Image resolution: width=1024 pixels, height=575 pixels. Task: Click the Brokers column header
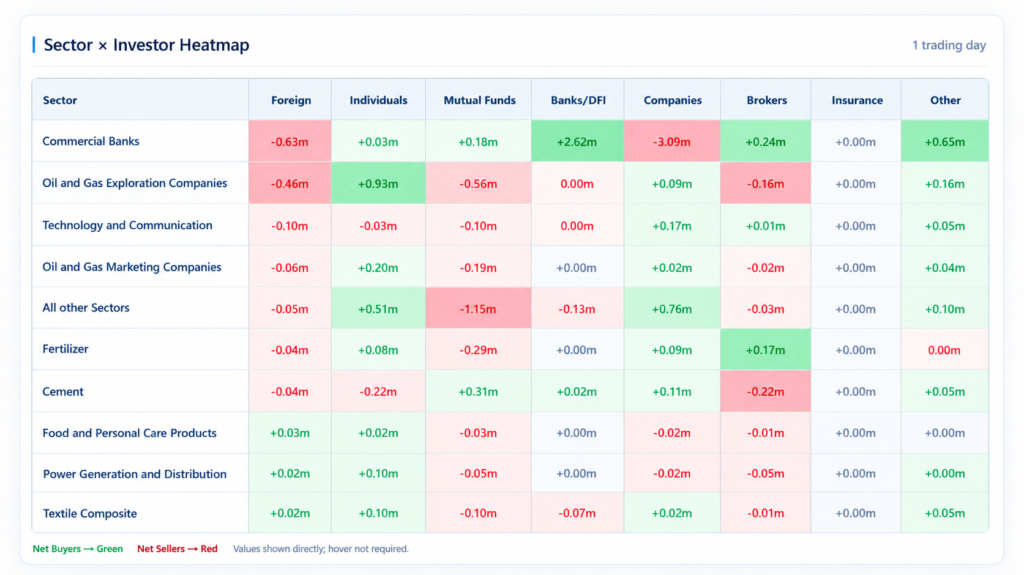tap(767, 100)
